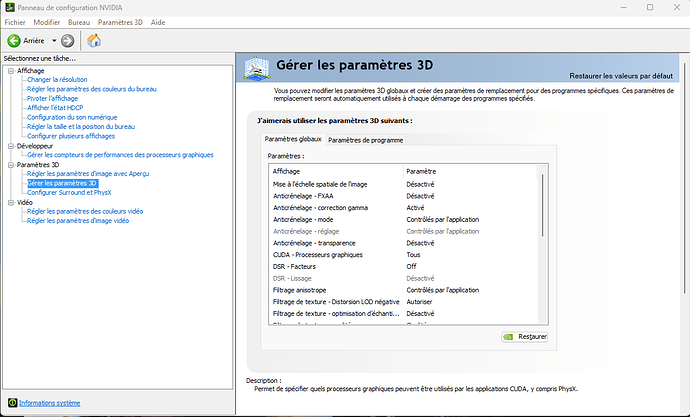Switch to Paramètres de programme tab
Image resolution: width=690 pixels, height=417 pixels.
[x=365, y=140]
